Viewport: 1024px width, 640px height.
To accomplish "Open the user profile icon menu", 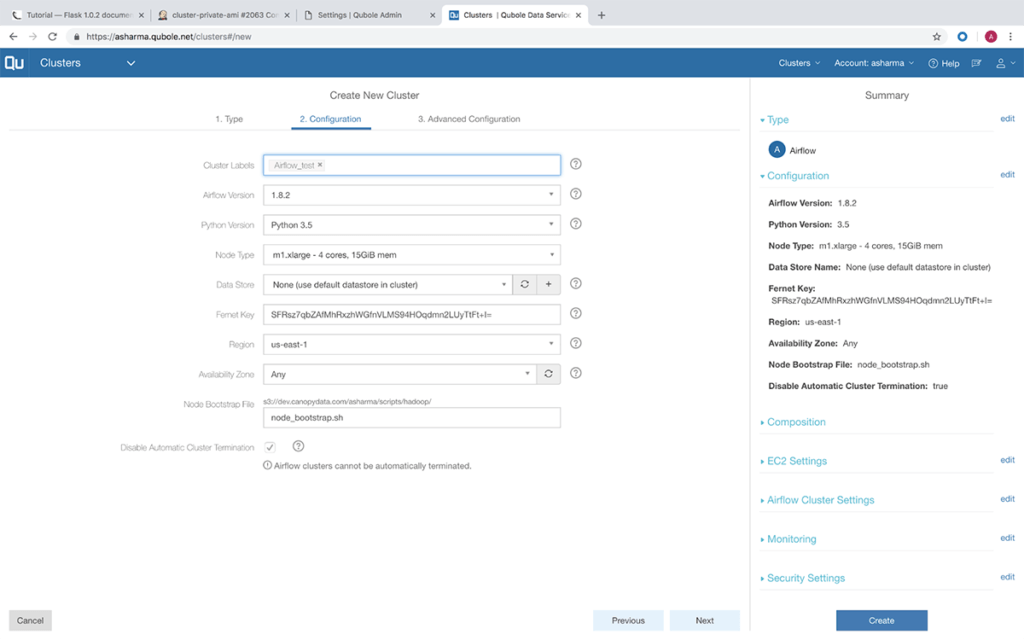I will tap(1004, 63).
